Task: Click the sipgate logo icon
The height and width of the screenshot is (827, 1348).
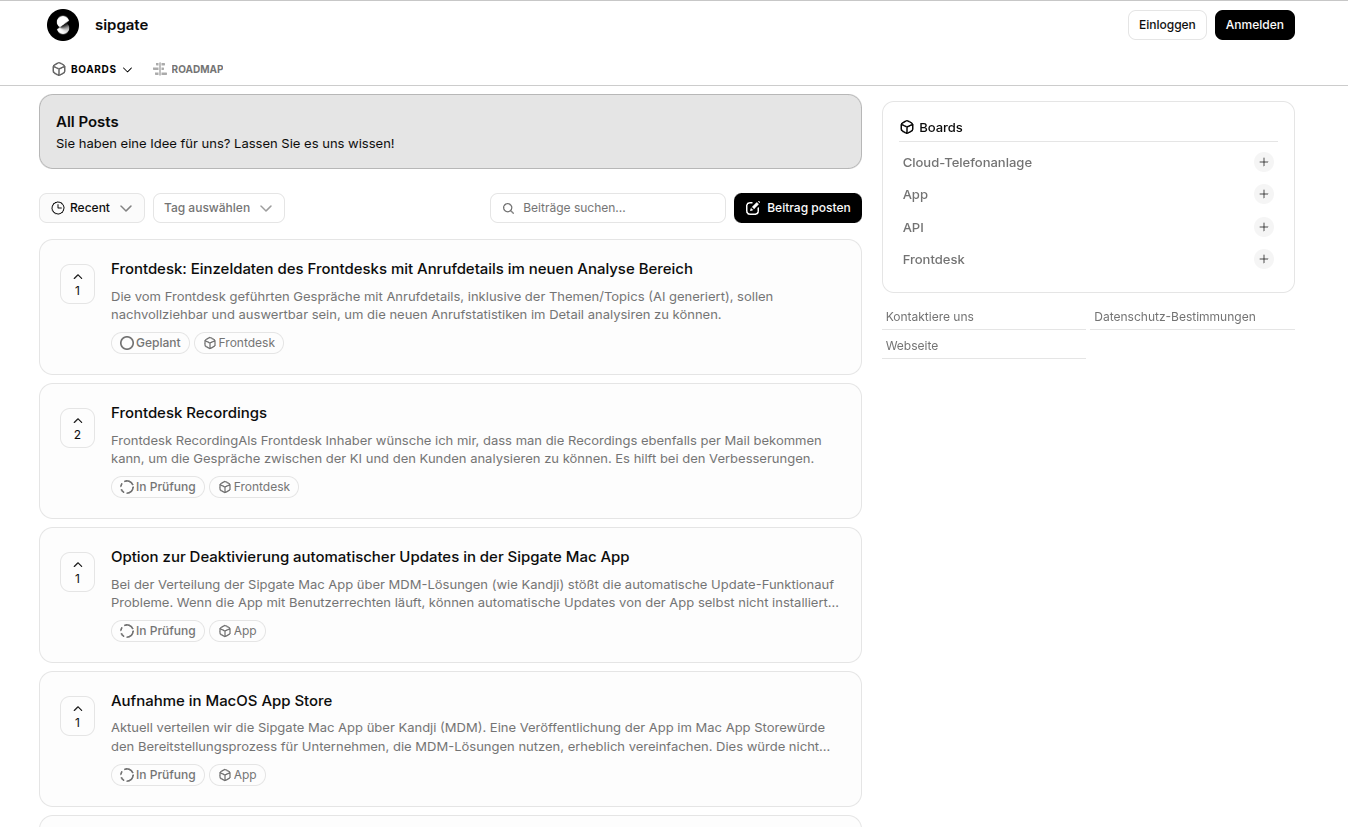Action: (x=63, y=25)
